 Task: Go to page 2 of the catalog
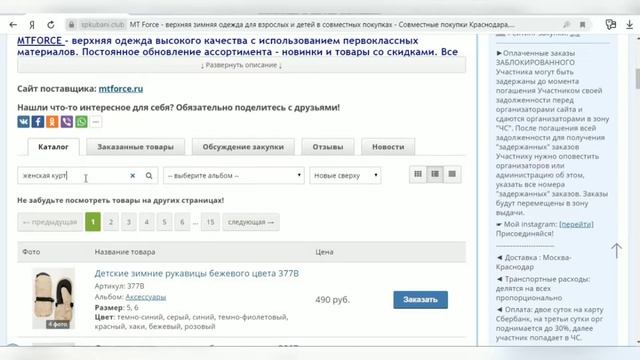click(111, 222)
